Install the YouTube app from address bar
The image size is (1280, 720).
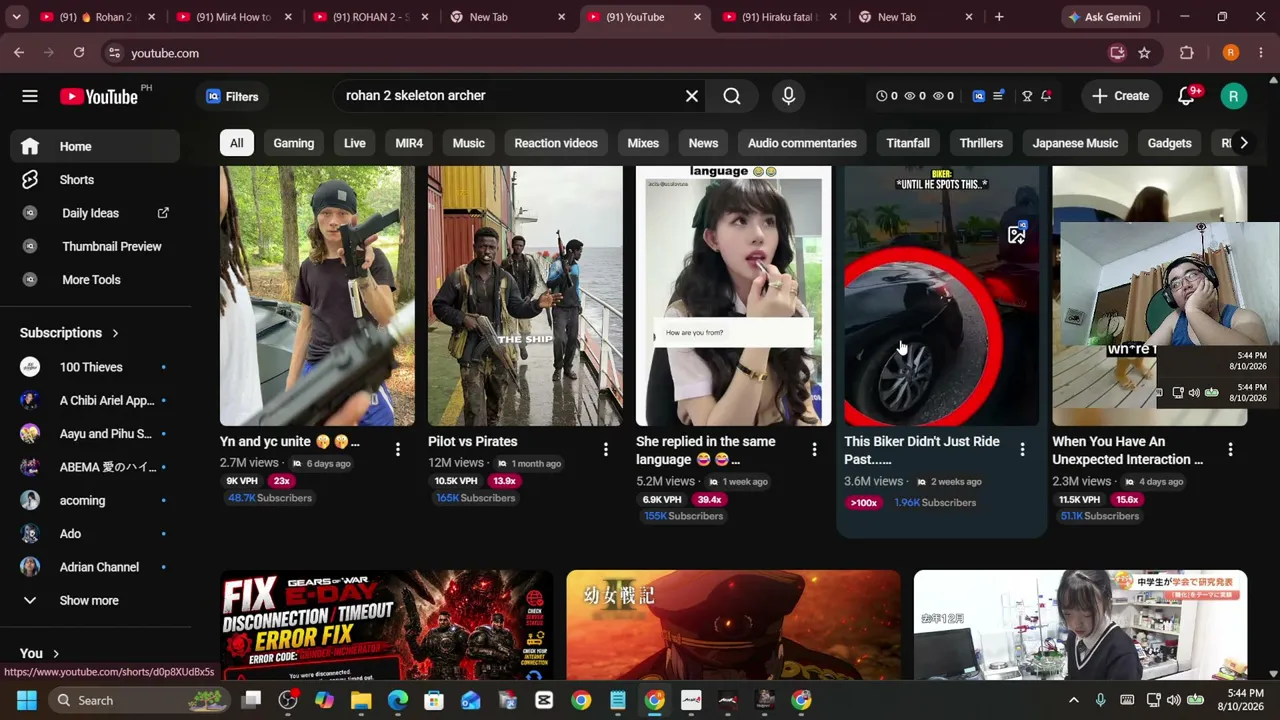click(1117, 53)
